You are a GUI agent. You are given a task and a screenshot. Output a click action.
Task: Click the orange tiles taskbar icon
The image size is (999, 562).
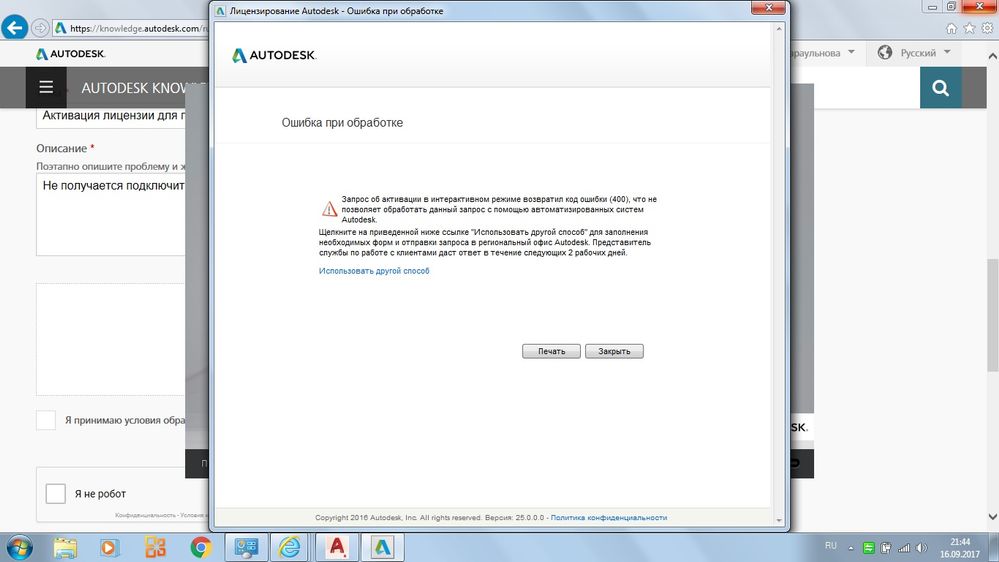(155, 547)
